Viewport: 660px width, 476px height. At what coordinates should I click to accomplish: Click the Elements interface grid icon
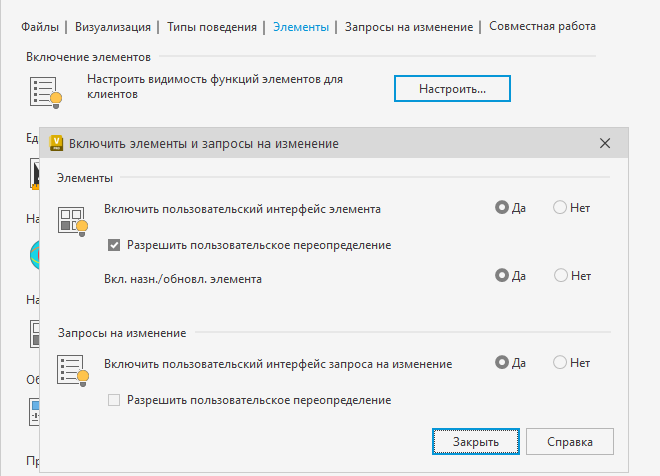click(x=72, y=221)
